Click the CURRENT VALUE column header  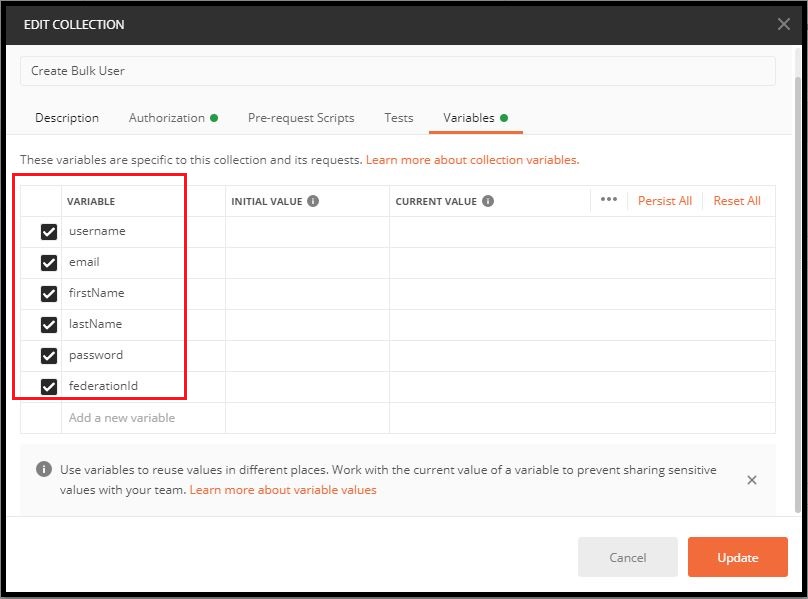tap(436, 202)
